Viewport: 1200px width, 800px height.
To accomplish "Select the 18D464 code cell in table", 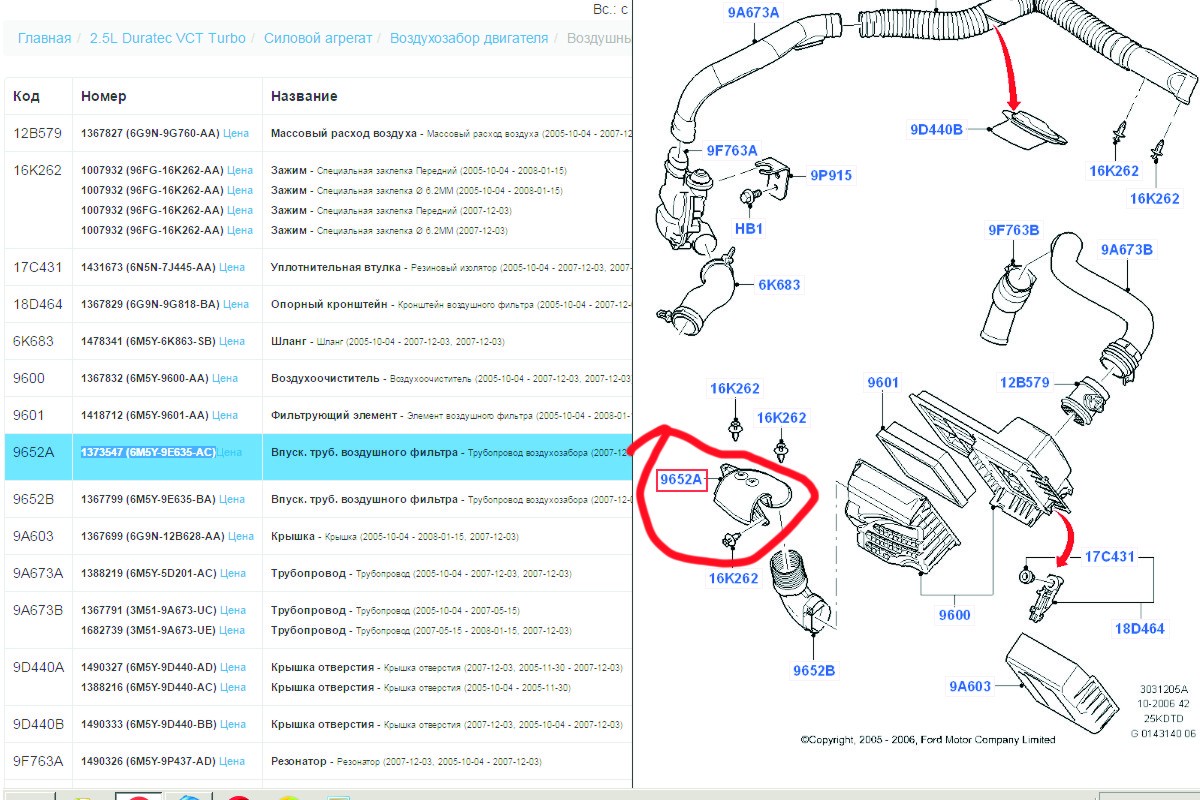I will [x=37, y=304].
